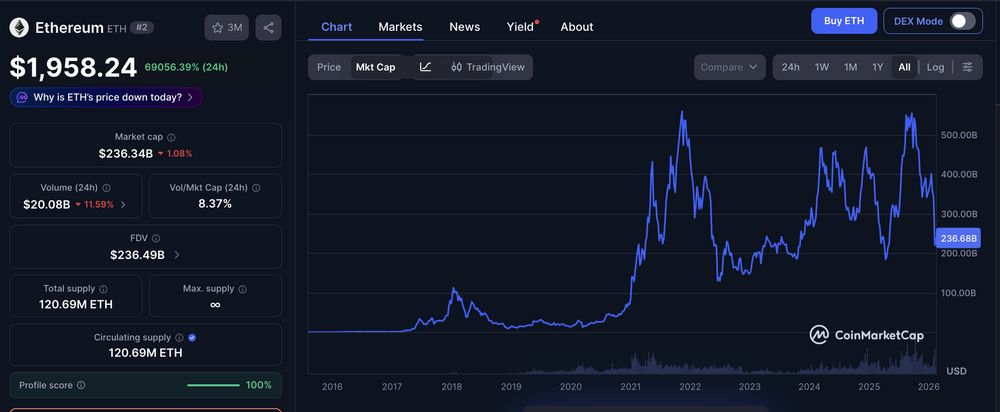Click the 2021 label on chart axis
Image resolution: width=1000 pixels, height=412 pixels.
pyautogui.click(x=630, y=386)
